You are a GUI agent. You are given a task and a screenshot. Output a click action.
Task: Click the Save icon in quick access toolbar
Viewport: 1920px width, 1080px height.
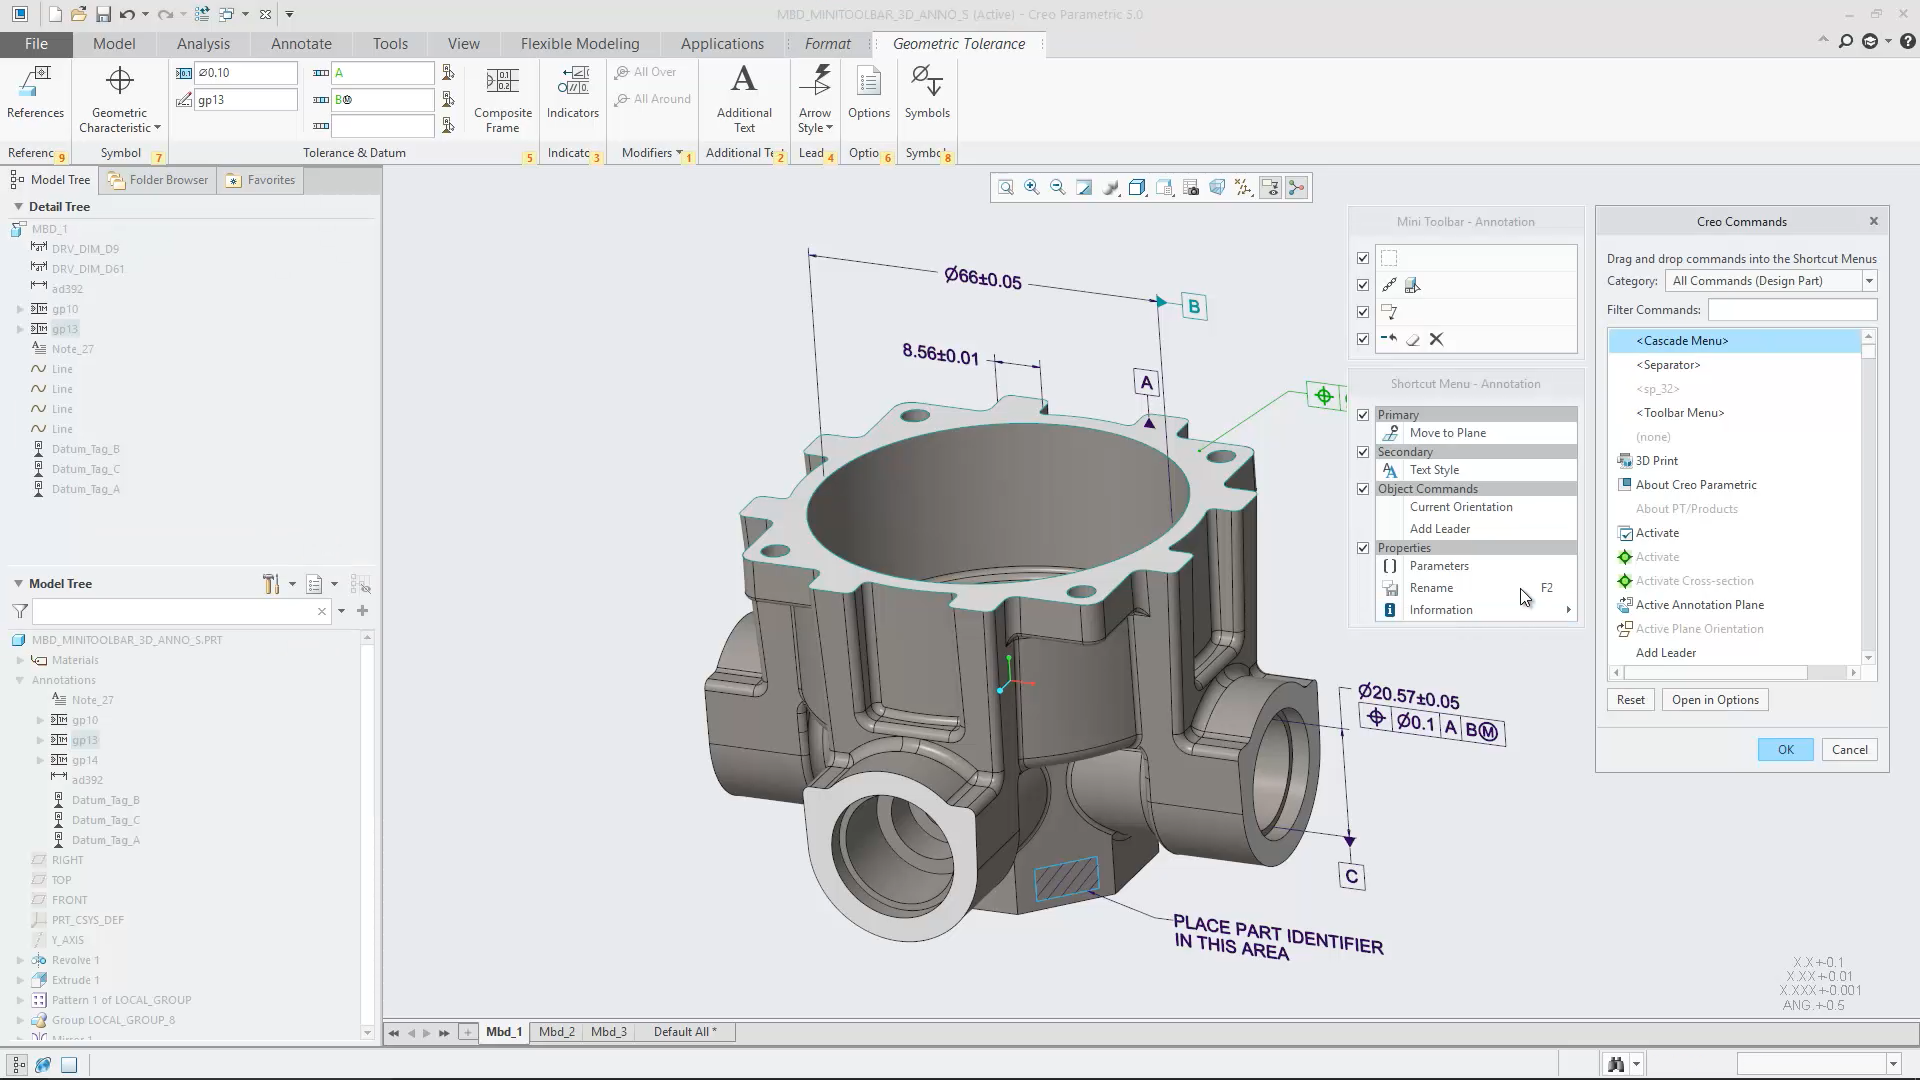tap(103, 14)
